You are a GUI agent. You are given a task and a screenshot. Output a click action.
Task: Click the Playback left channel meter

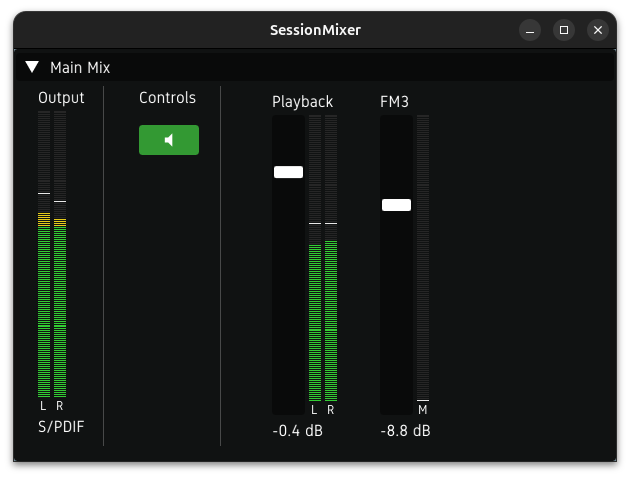315,258
